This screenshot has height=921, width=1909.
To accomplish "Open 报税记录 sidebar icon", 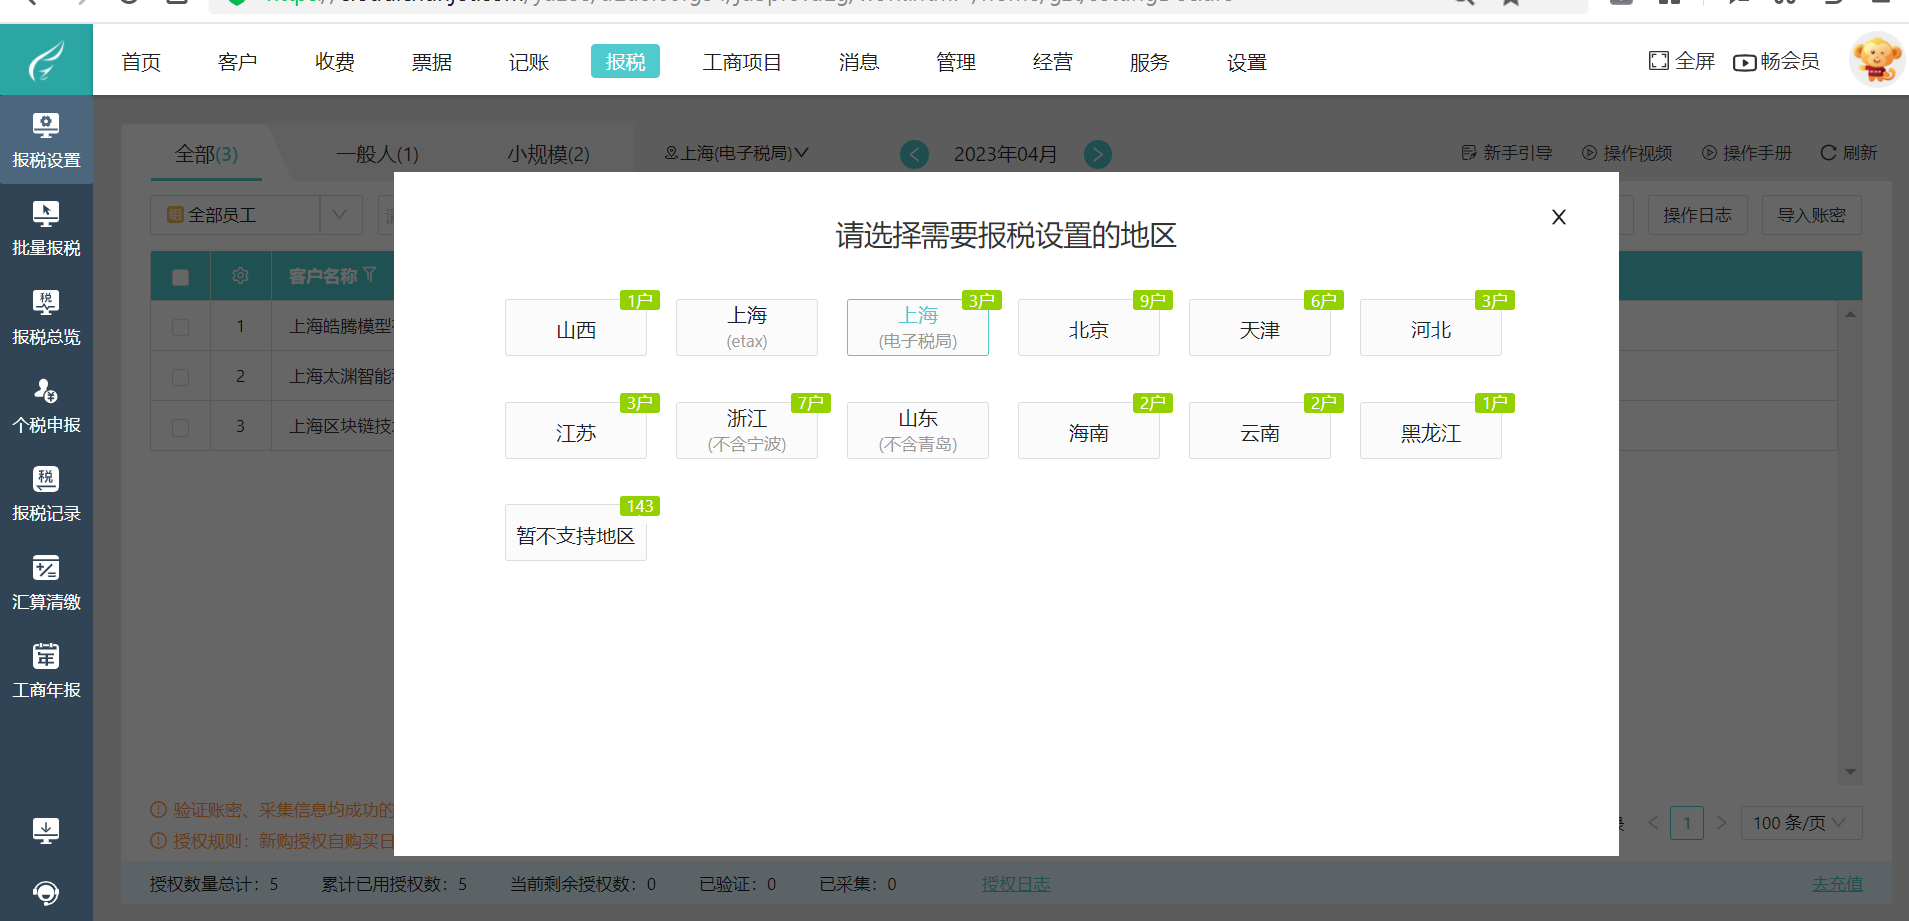I will coord(46,493).
